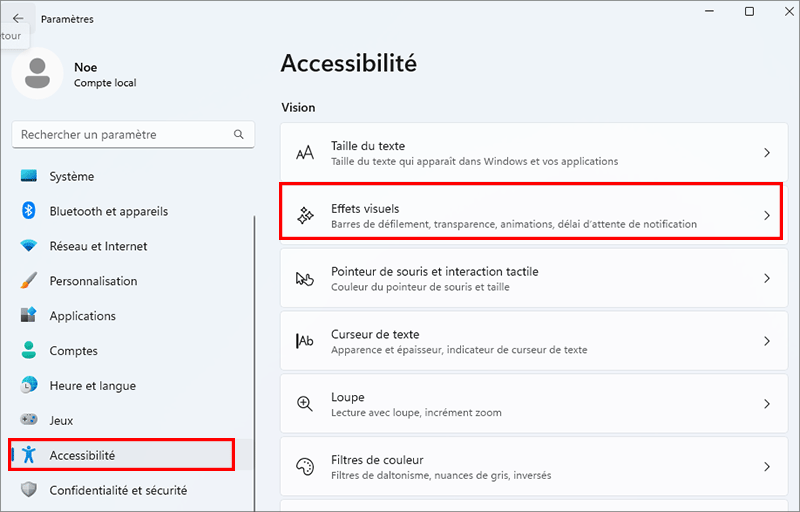Click chevron next to Pointeur de souris
The image size is (800, 512).
(767, 278)
